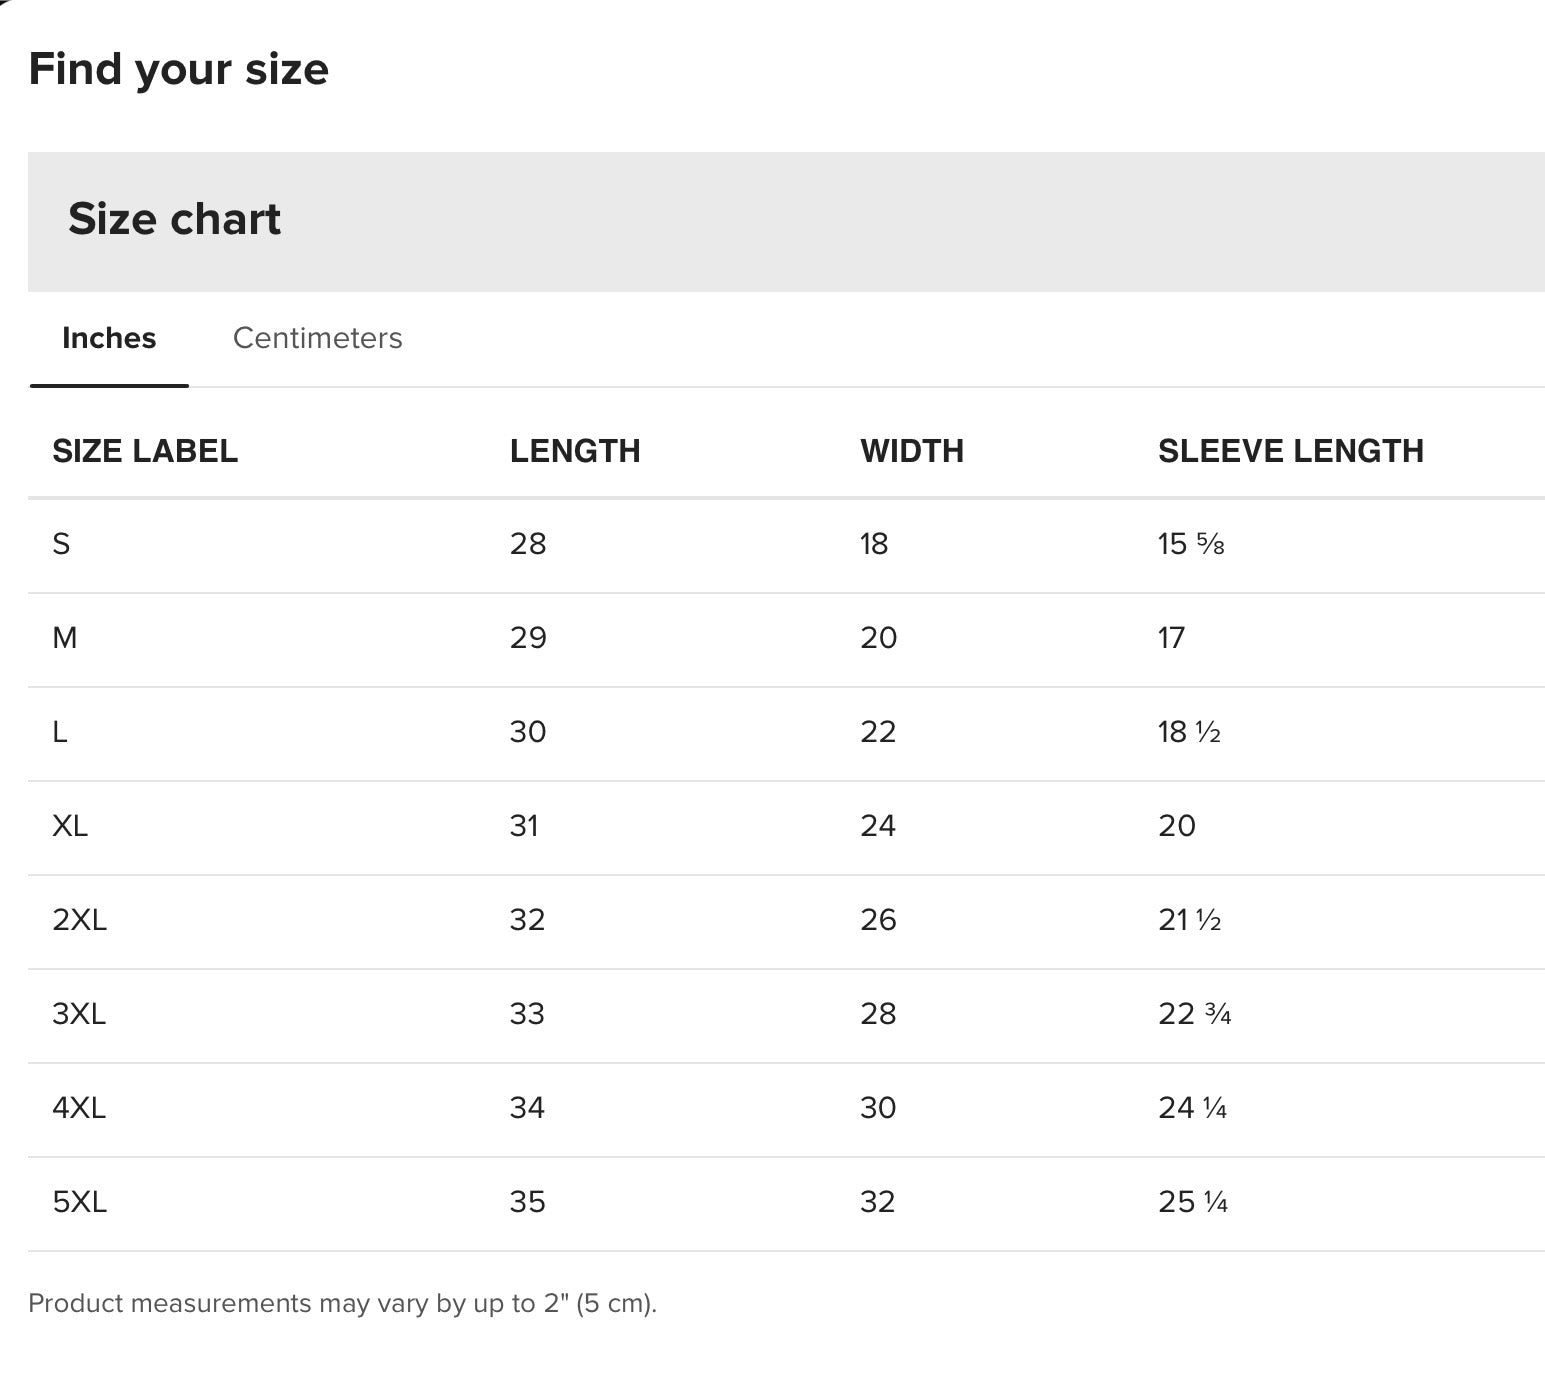
Task: Click the Size chart header
Action: (x=174, y=219)
